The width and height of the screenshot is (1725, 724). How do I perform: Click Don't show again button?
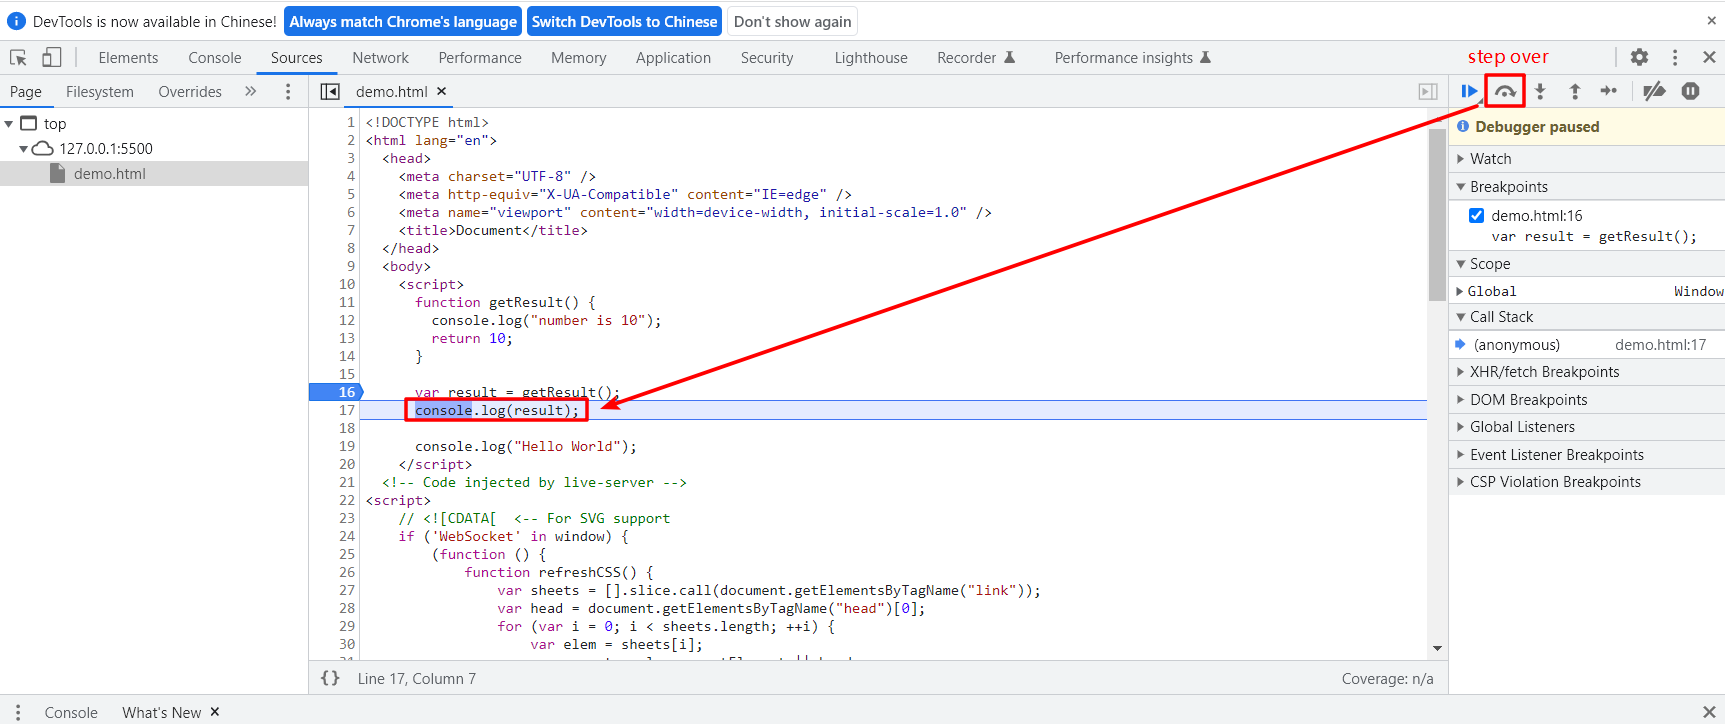click(792, 21)
